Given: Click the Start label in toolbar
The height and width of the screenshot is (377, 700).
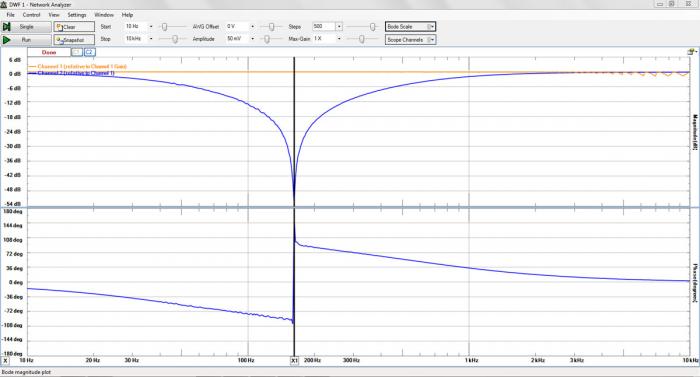Looking at the screenshot, I should (106, 27).
